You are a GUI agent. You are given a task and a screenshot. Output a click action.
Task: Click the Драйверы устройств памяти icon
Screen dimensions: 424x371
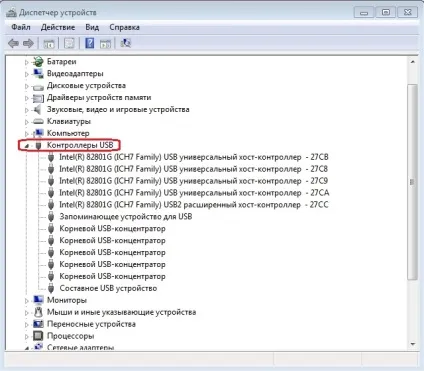click(x=38, y=98)
